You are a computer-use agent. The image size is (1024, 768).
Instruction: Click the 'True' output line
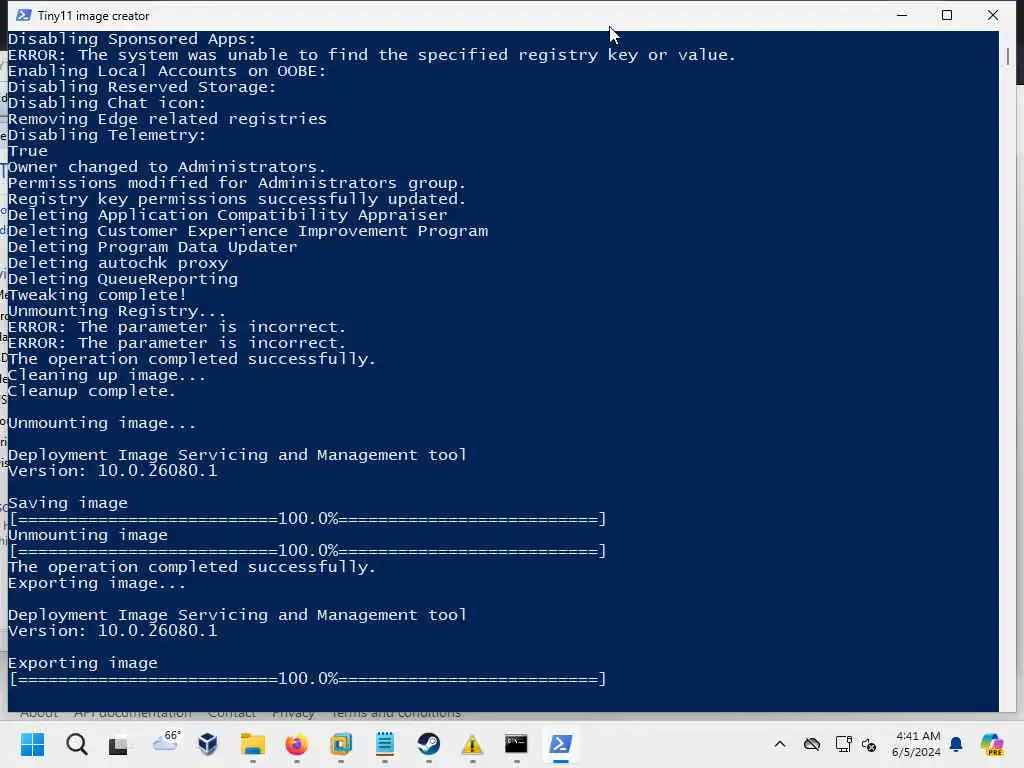click(x=27, y=151)
